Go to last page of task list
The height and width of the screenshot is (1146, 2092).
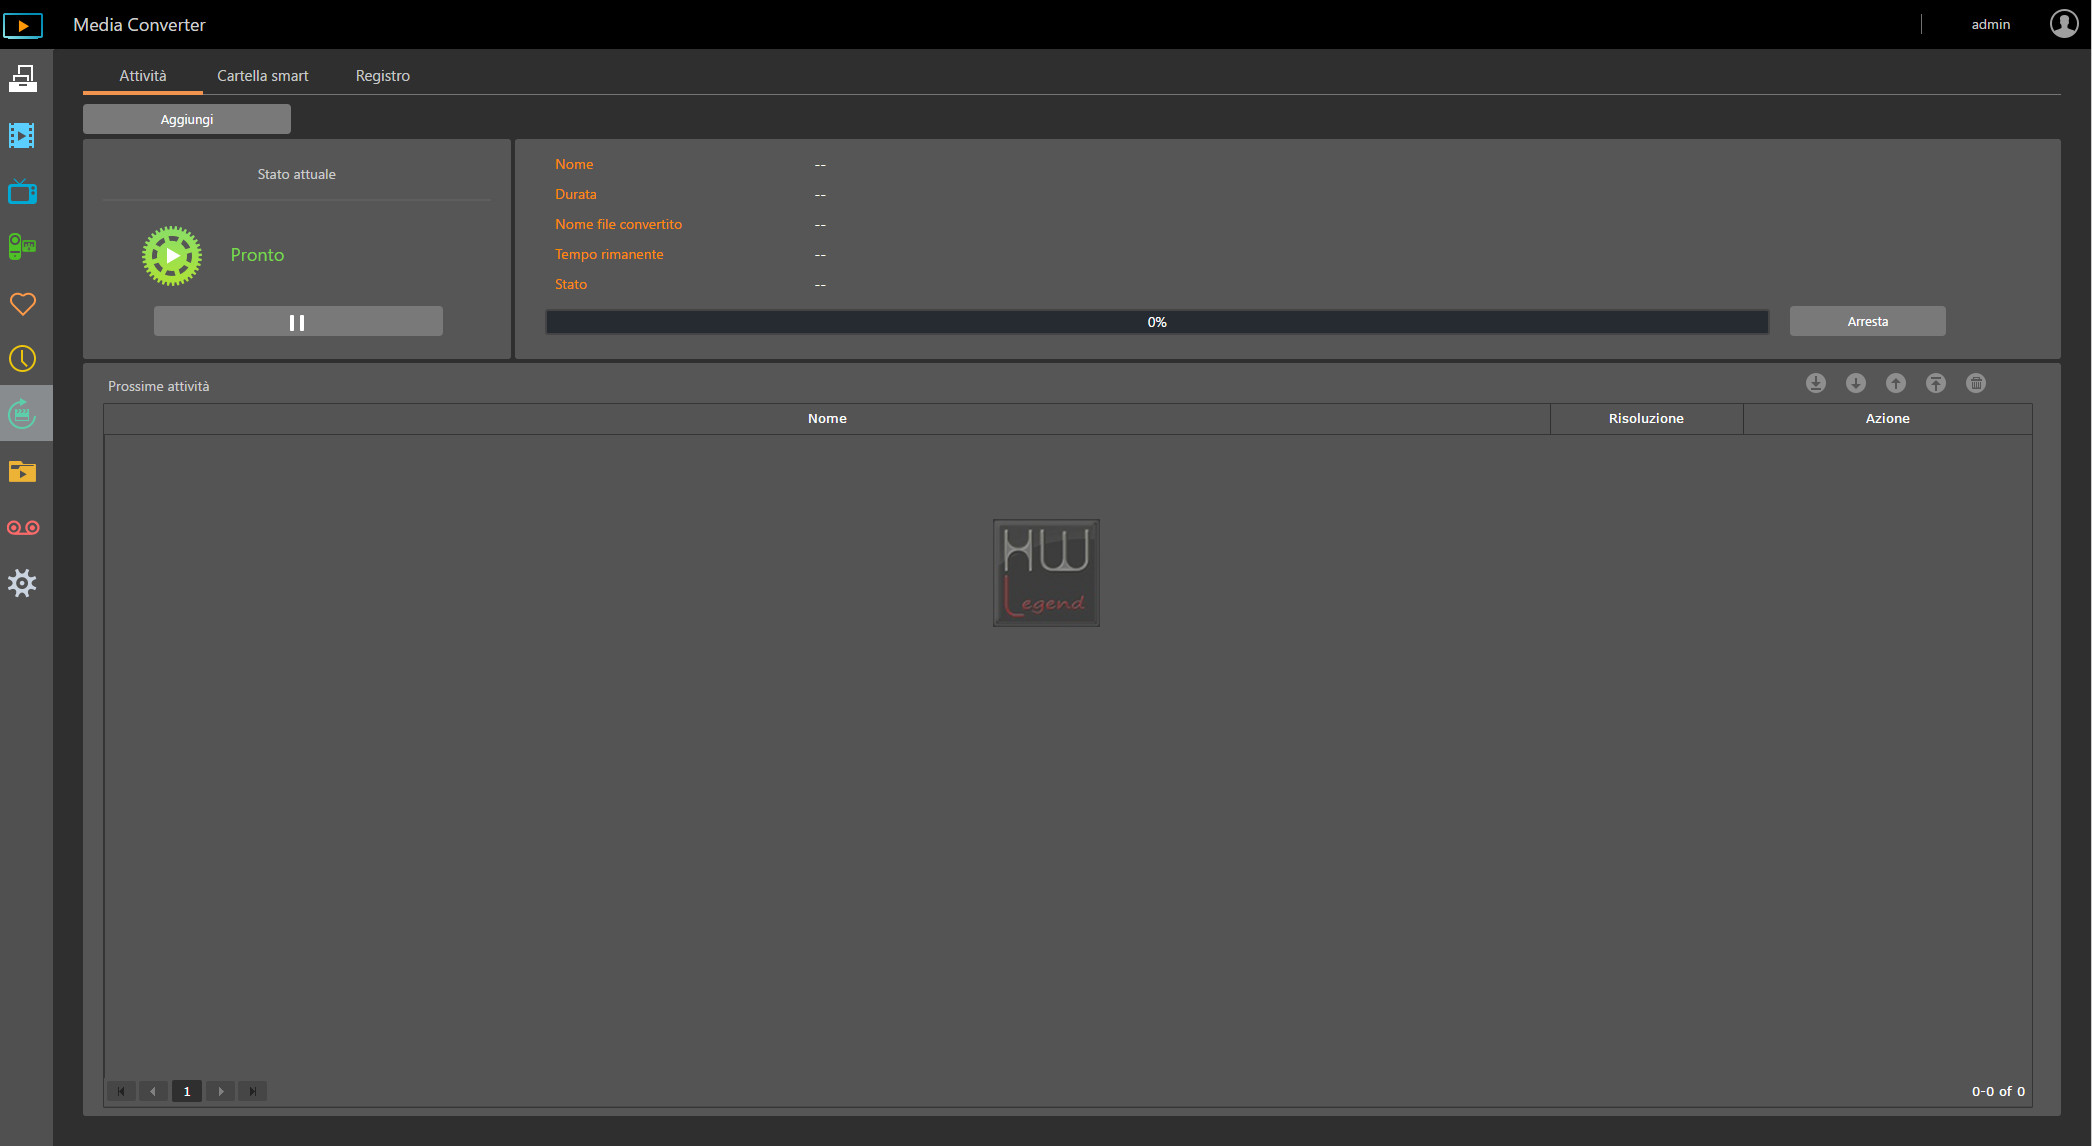click(252, 1091)
